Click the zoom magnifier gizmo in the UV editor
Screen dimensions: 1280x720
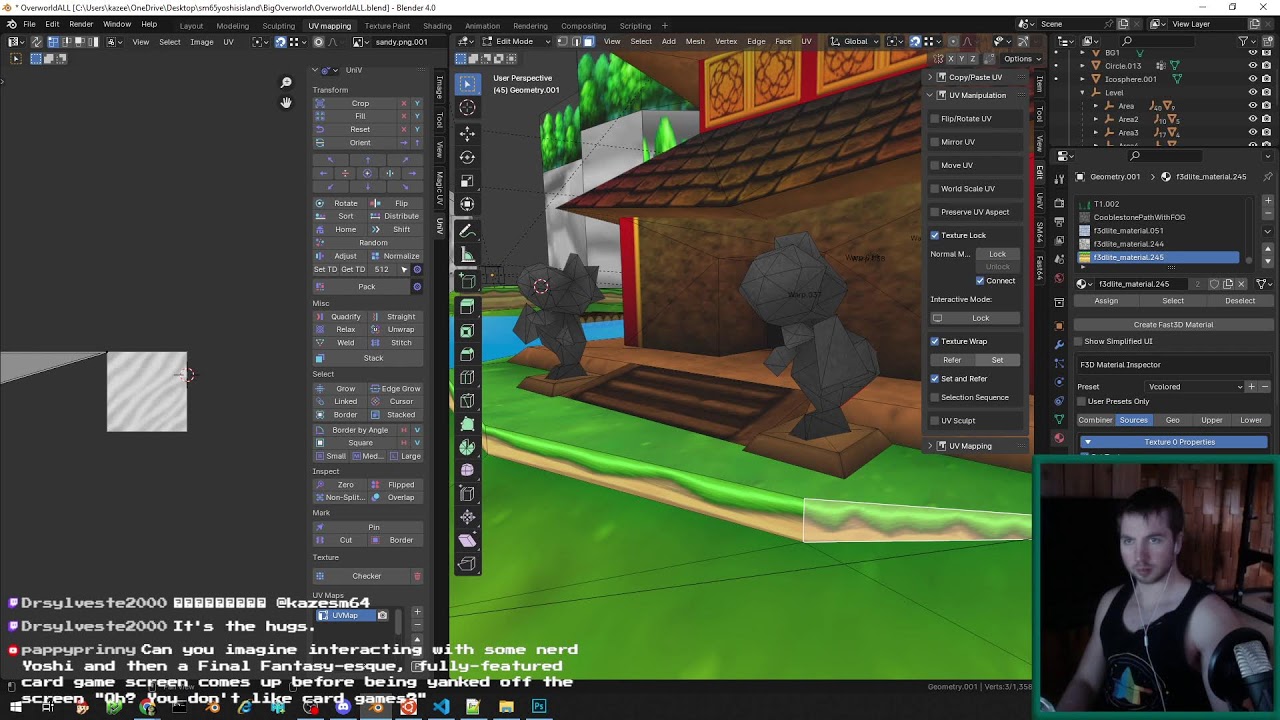tap(286, 83)
